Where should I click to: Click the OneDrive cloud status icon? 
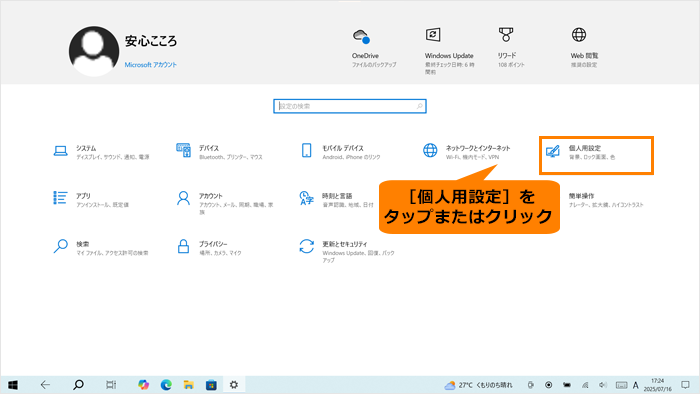pyautogui.click(x=361, y=36)
